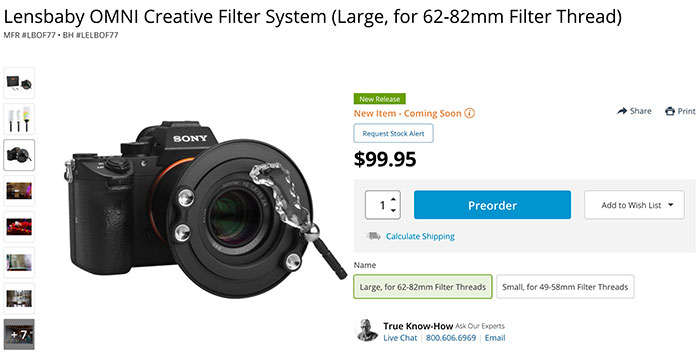Increase quantity with the up arrow
This screenshot has height=361, width=700.
393,199
